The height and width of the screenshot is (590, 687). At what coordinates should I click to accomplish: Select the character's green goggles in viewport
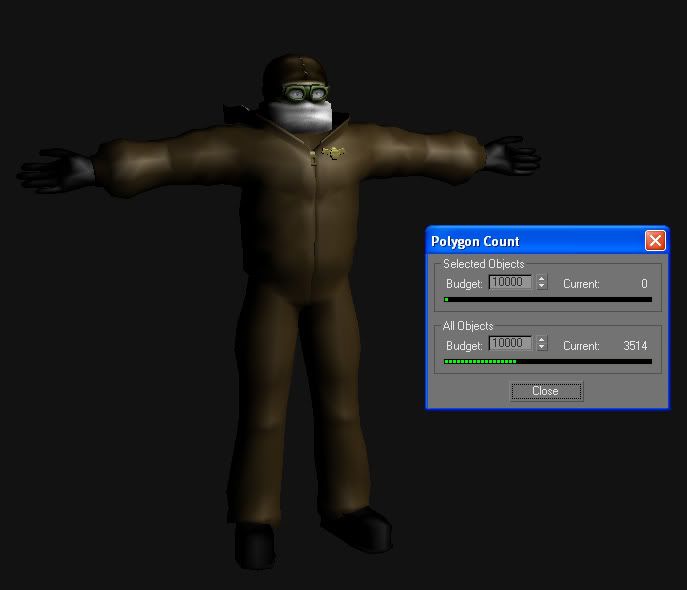306,95
